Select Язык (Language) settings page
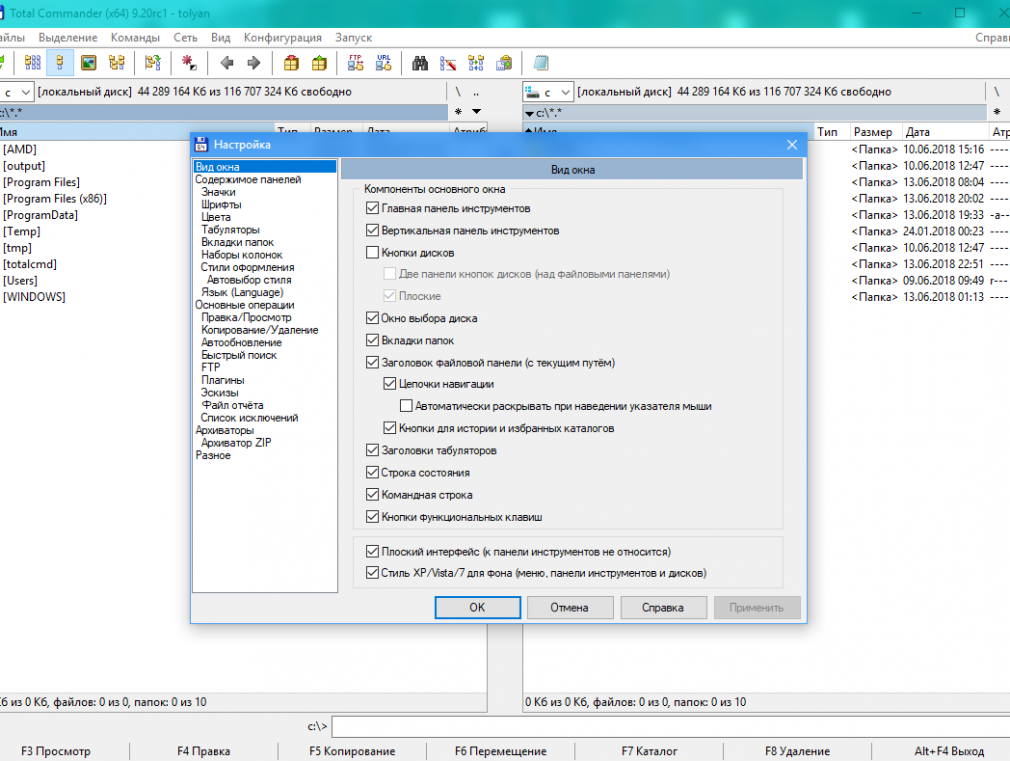This screenshot has width=1010, height=761. tap(242, 292)
